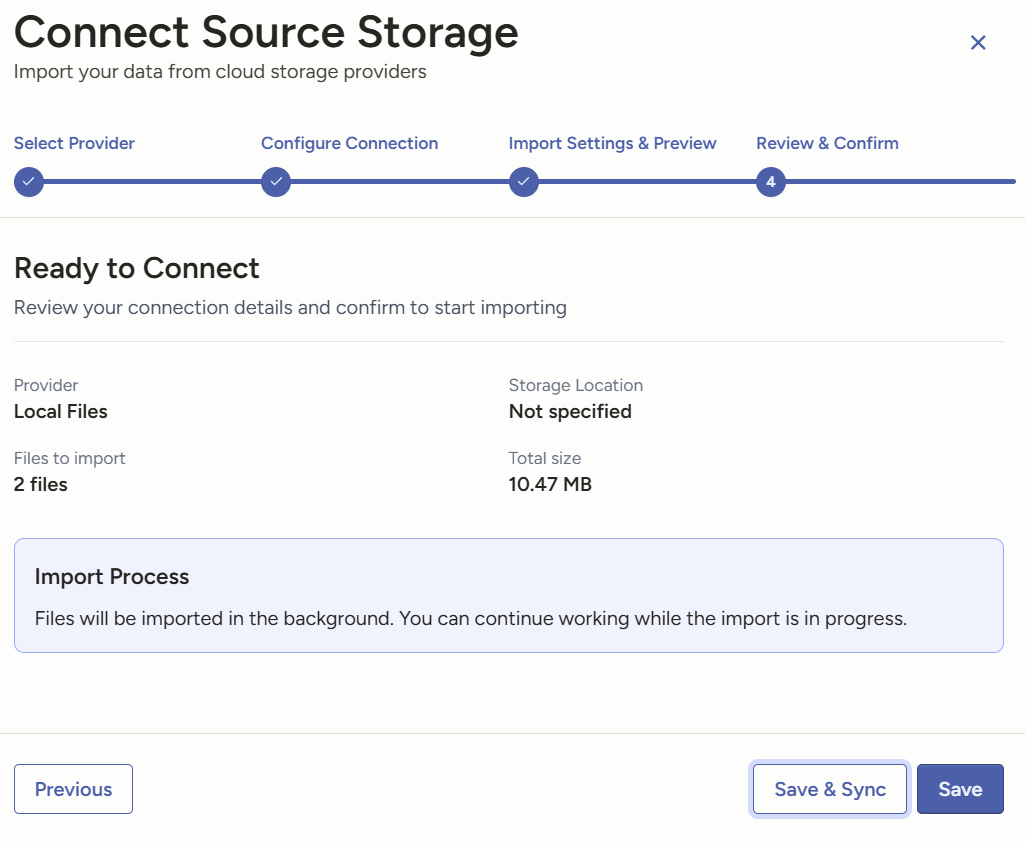Click the stepper progress line after step 4
Viewport: 1025px width, 843px height.
[900, 182]
